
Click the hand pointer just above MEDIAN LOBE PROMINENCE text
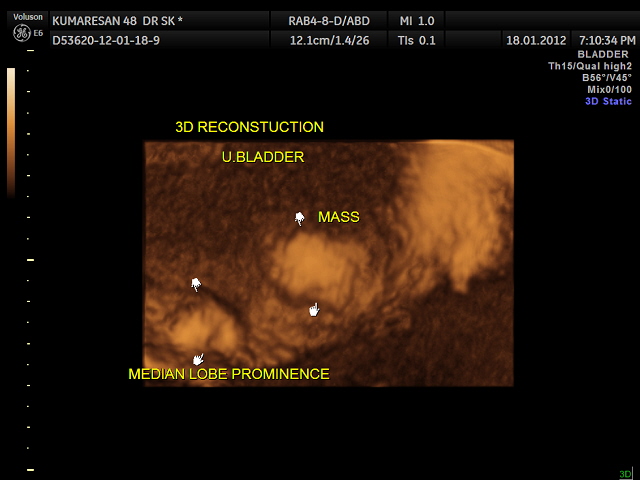(x=198, y=358)
